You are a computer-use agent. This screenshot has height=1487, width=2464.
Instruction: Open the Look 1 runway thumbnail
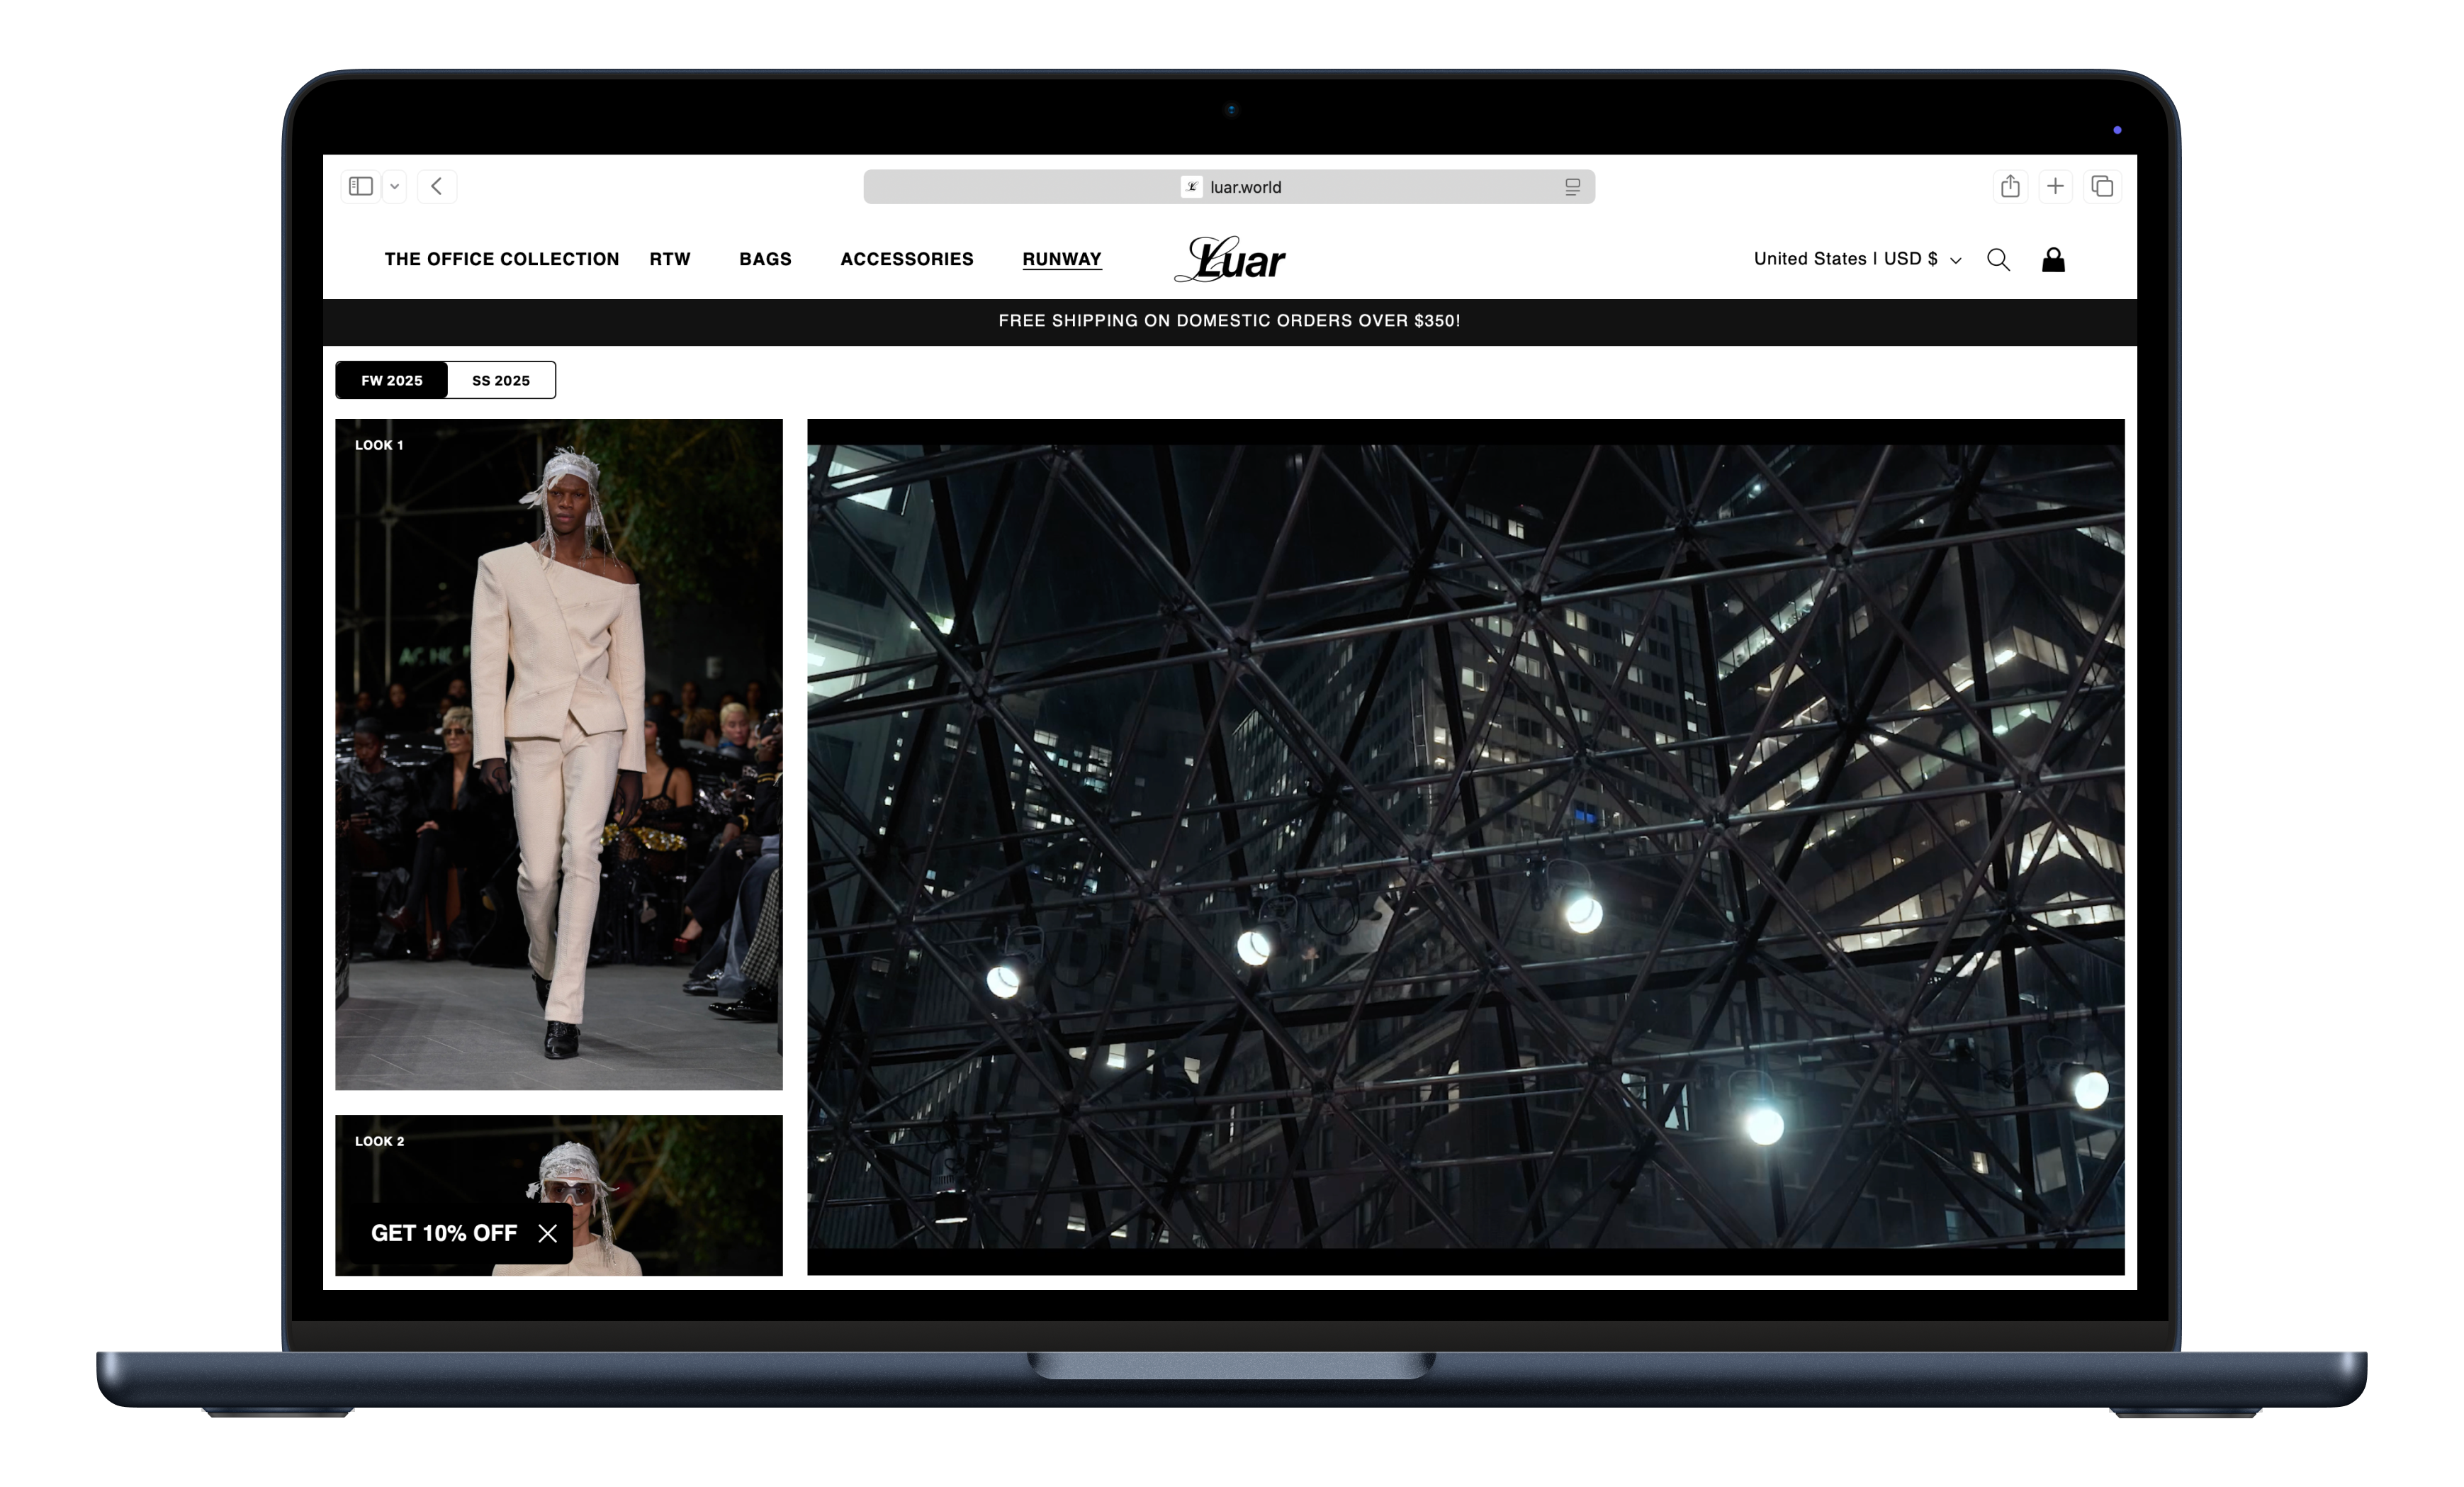tap(558, 754)
